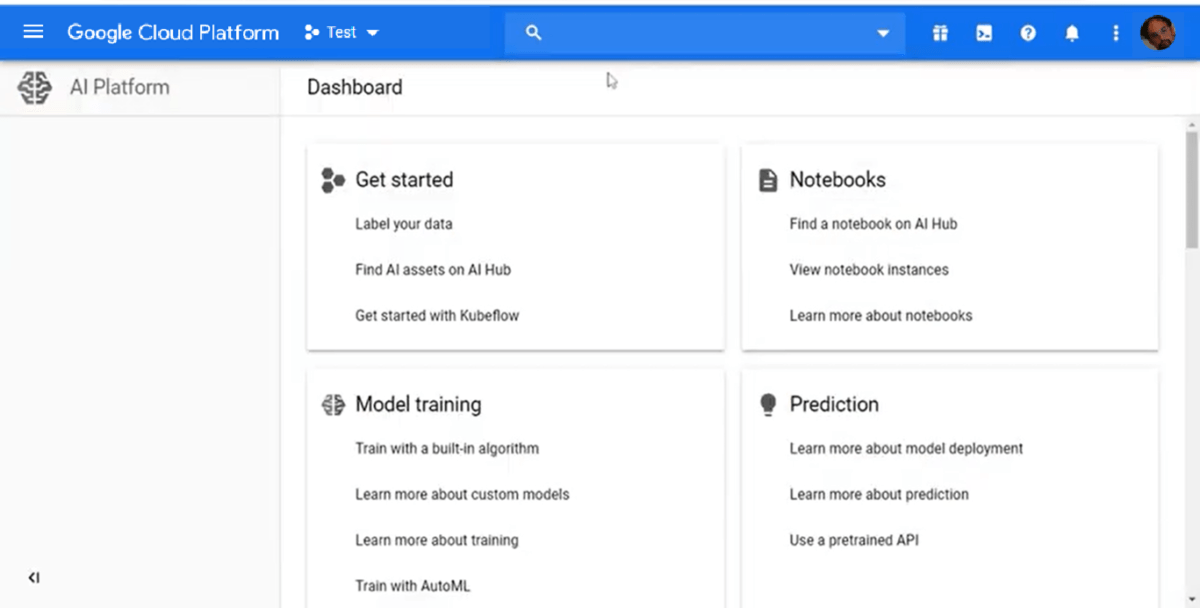Click Train with AutoML
Screen dimensions: 1200x608
411,585
